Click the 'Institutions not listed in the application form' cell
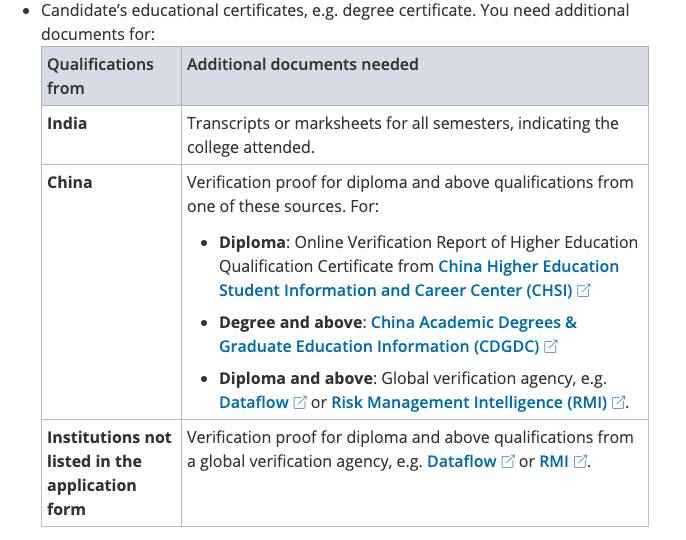686x540 pixels. click(108, 473)
